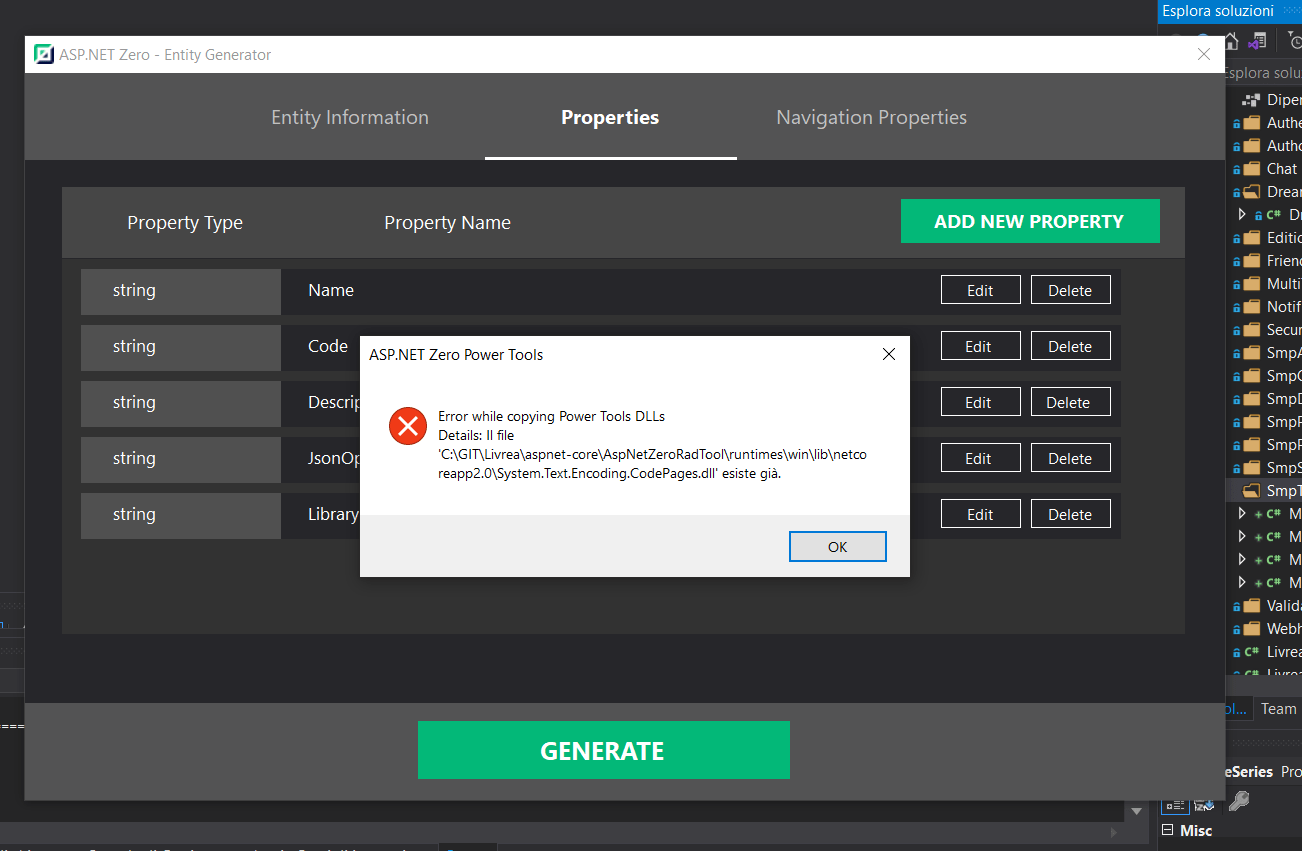The height and width of the screenshot is (851, 1302).
Task: Click the Property Type column header
Action: (185, 222)
